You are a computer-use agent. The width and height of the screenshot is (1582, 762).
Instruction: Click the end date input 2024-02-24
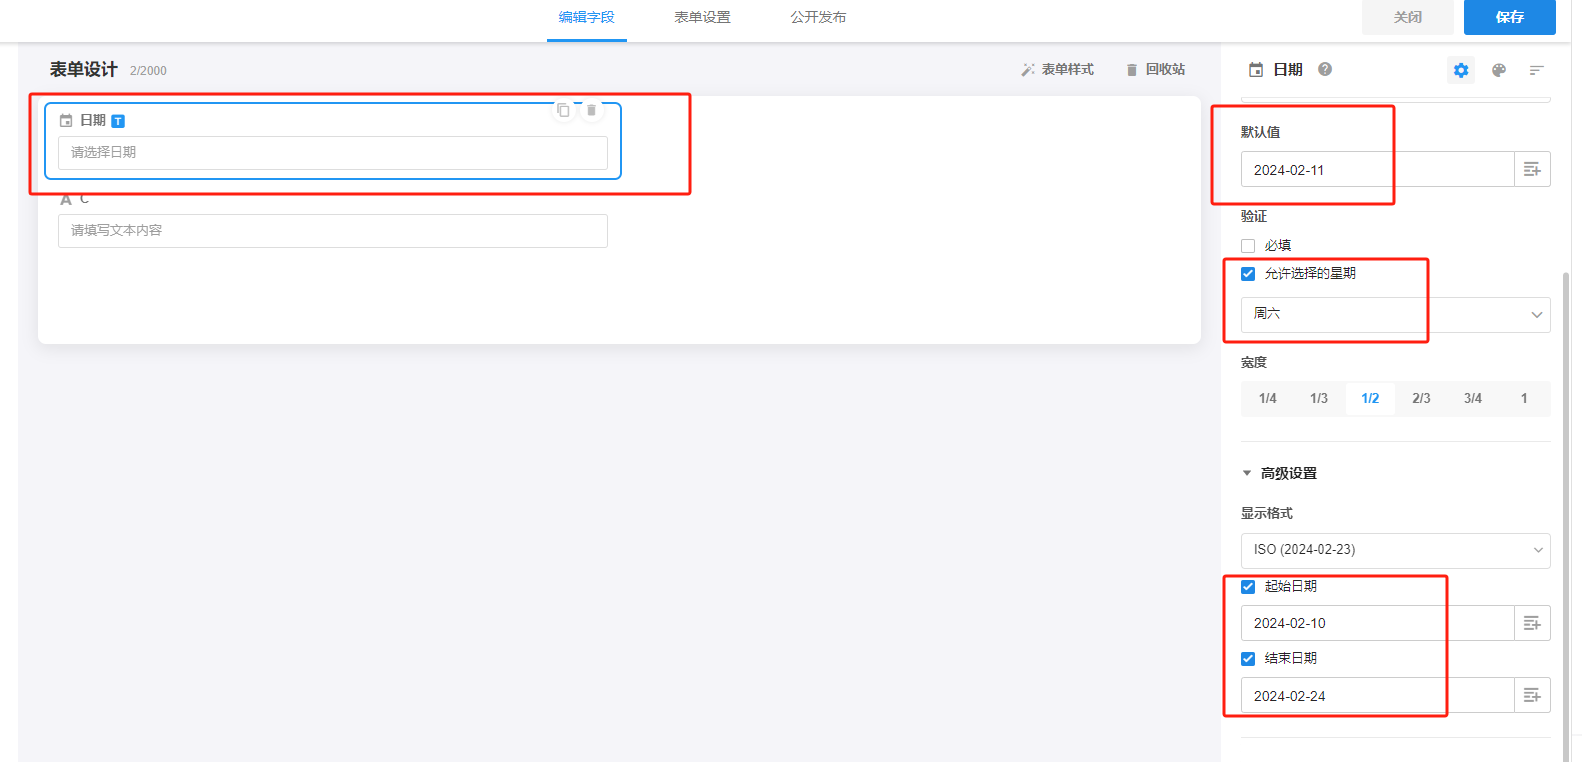(x=1377, y=695)
